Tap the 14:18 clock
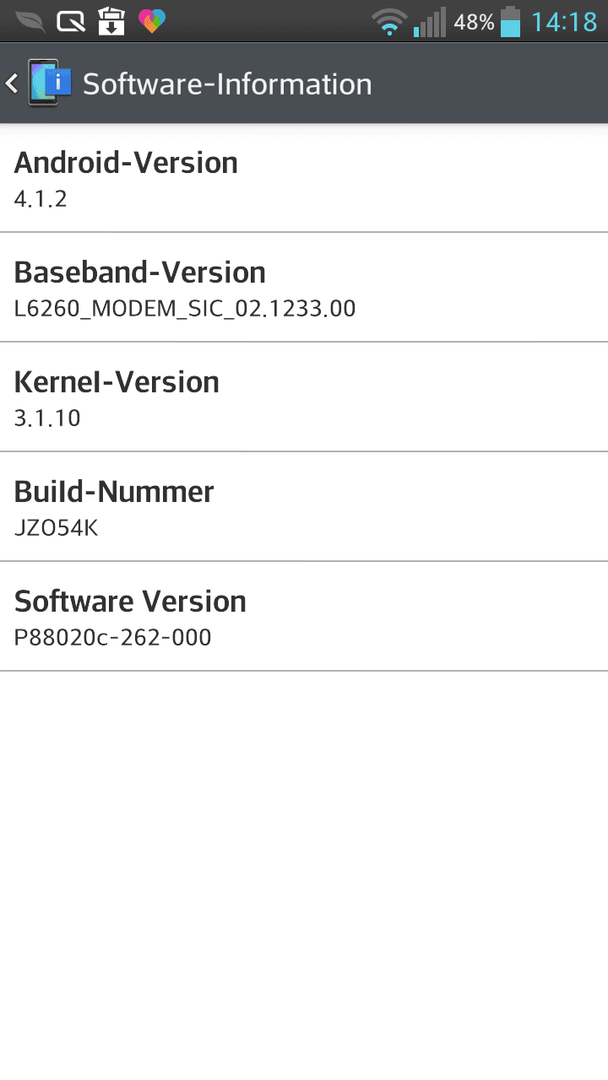608x1080 pixels. coord(564,22)
